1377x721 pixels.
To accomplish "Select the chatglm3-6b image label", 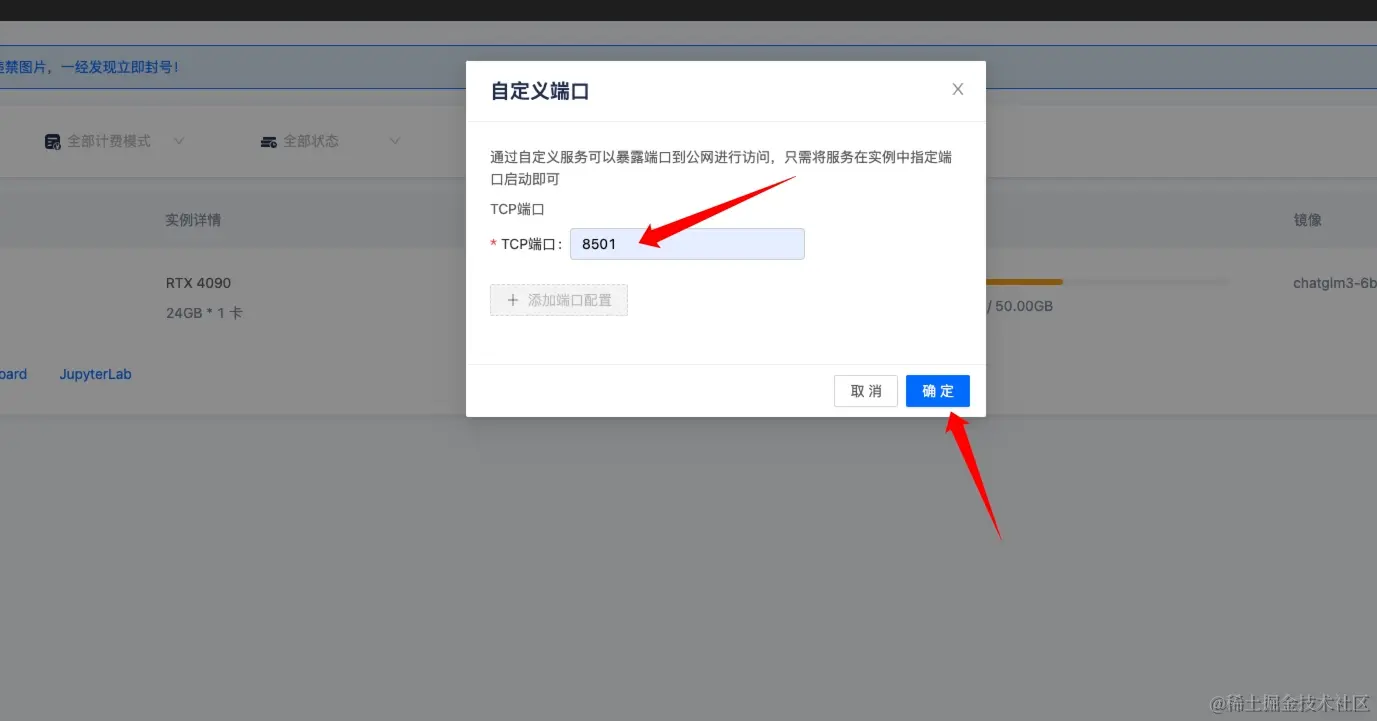I will coord(1334,283).
